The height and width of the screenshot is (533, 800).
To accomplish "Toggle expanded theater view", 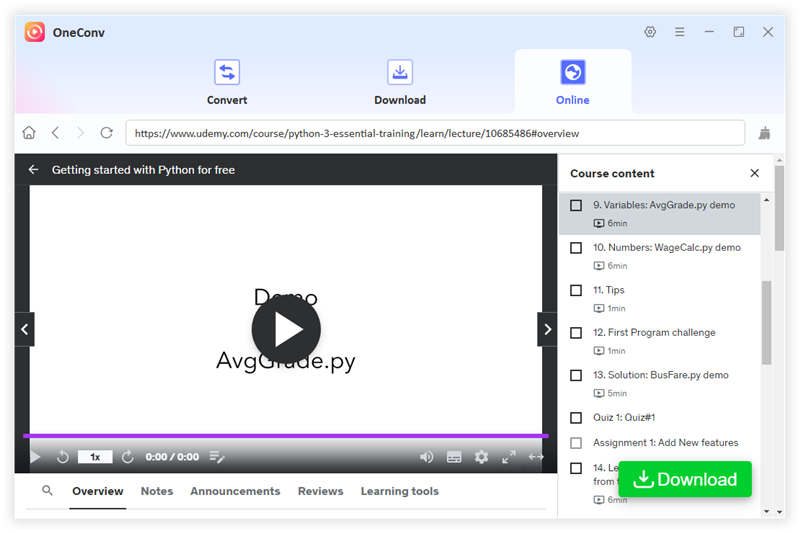I will (536, 457).
